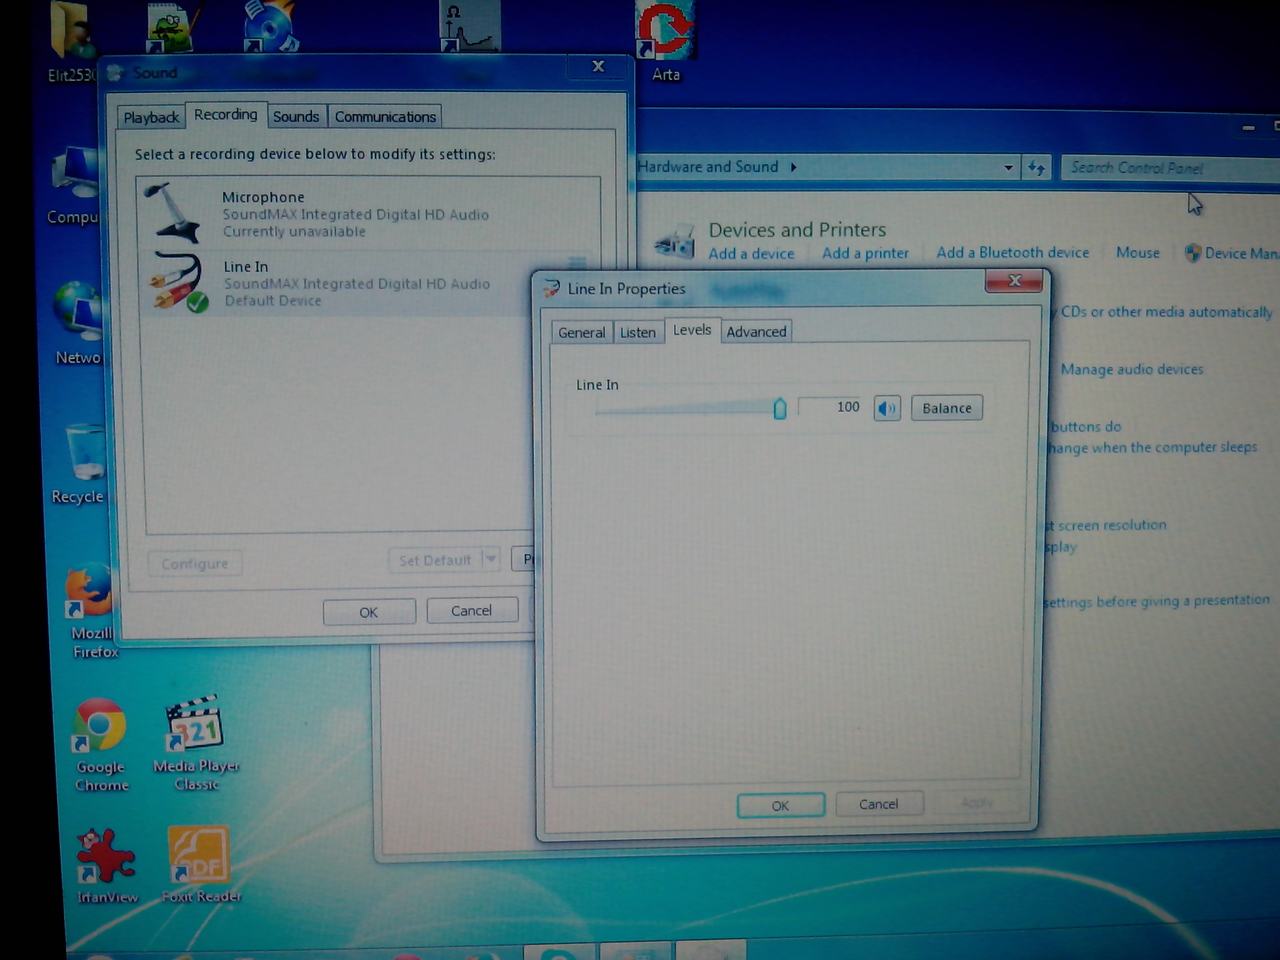Click OK in the Sound dialog
1280x960 pixels.
[368, 612]
